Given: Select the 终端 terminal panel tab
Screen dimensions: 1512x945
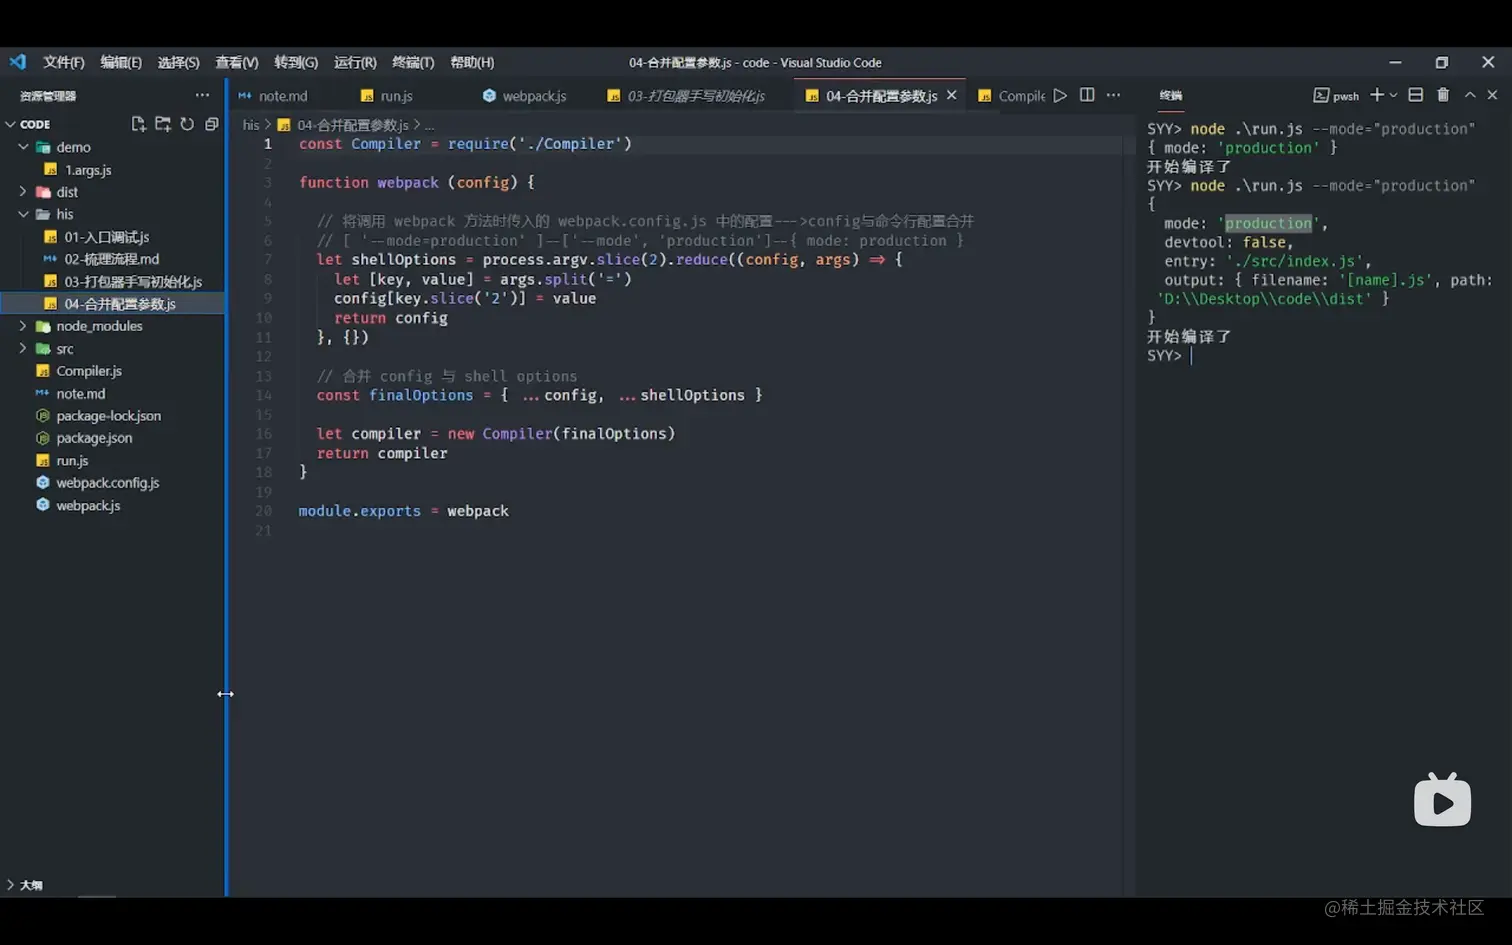Looking at the screenshot, I should [1171, 95].
